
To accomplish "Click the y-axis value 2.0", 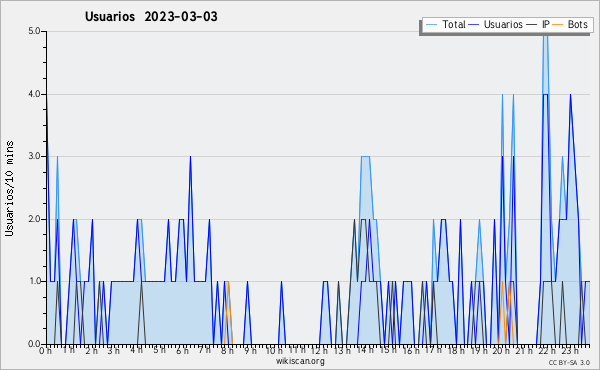I will tap(34, 219).
